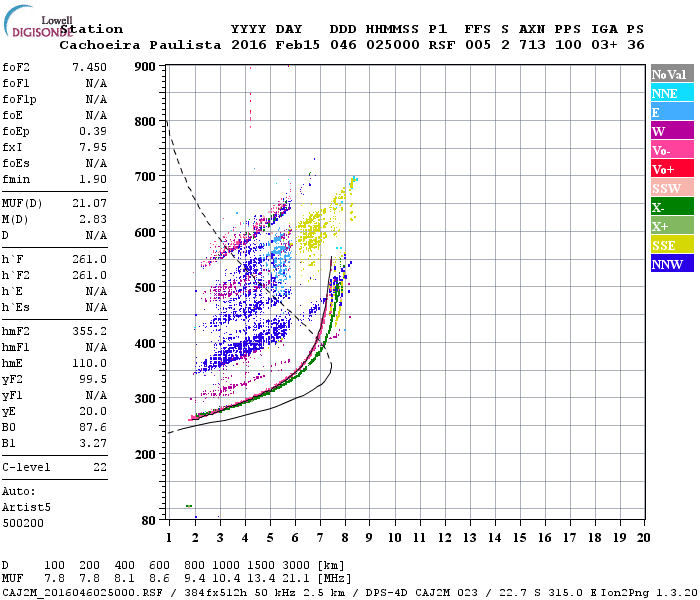Viewport: 700px width, 600px height.
Task: Click the Lowell Digisonde logo
Action: coord(38,21)
